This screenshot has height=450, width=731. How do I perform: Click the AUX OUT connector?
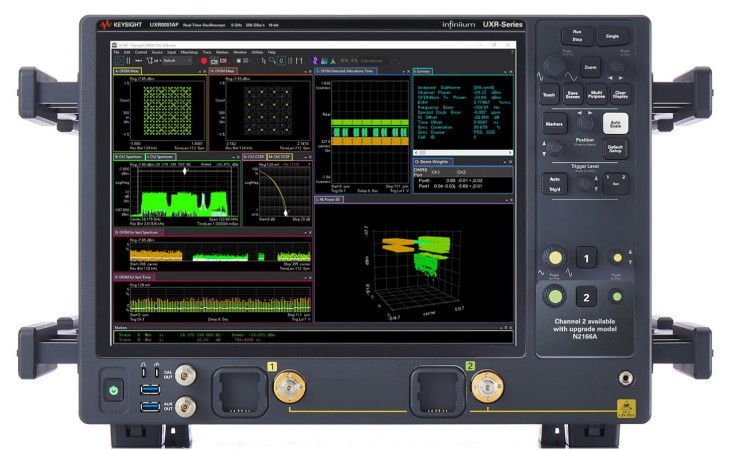pyautogui.click(x=185, y=407)
